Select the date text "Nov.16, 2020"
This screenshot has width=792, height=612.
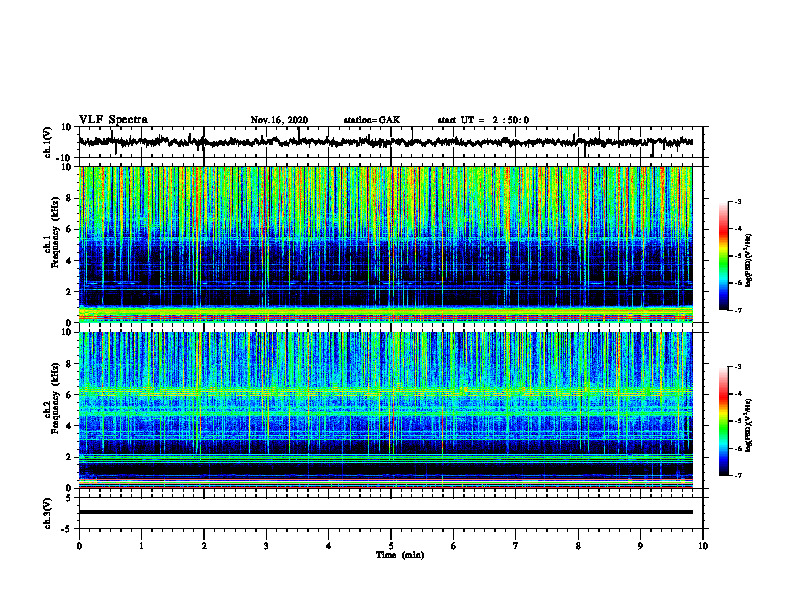click(279, 120)
